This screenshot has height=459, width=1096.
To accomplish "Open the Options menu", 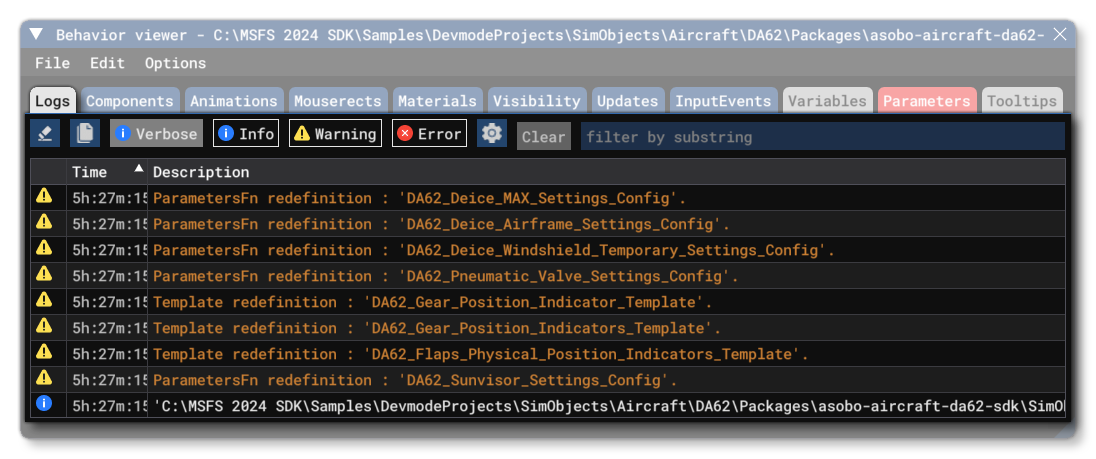I will pyautogui.click(x=175, y=63).
